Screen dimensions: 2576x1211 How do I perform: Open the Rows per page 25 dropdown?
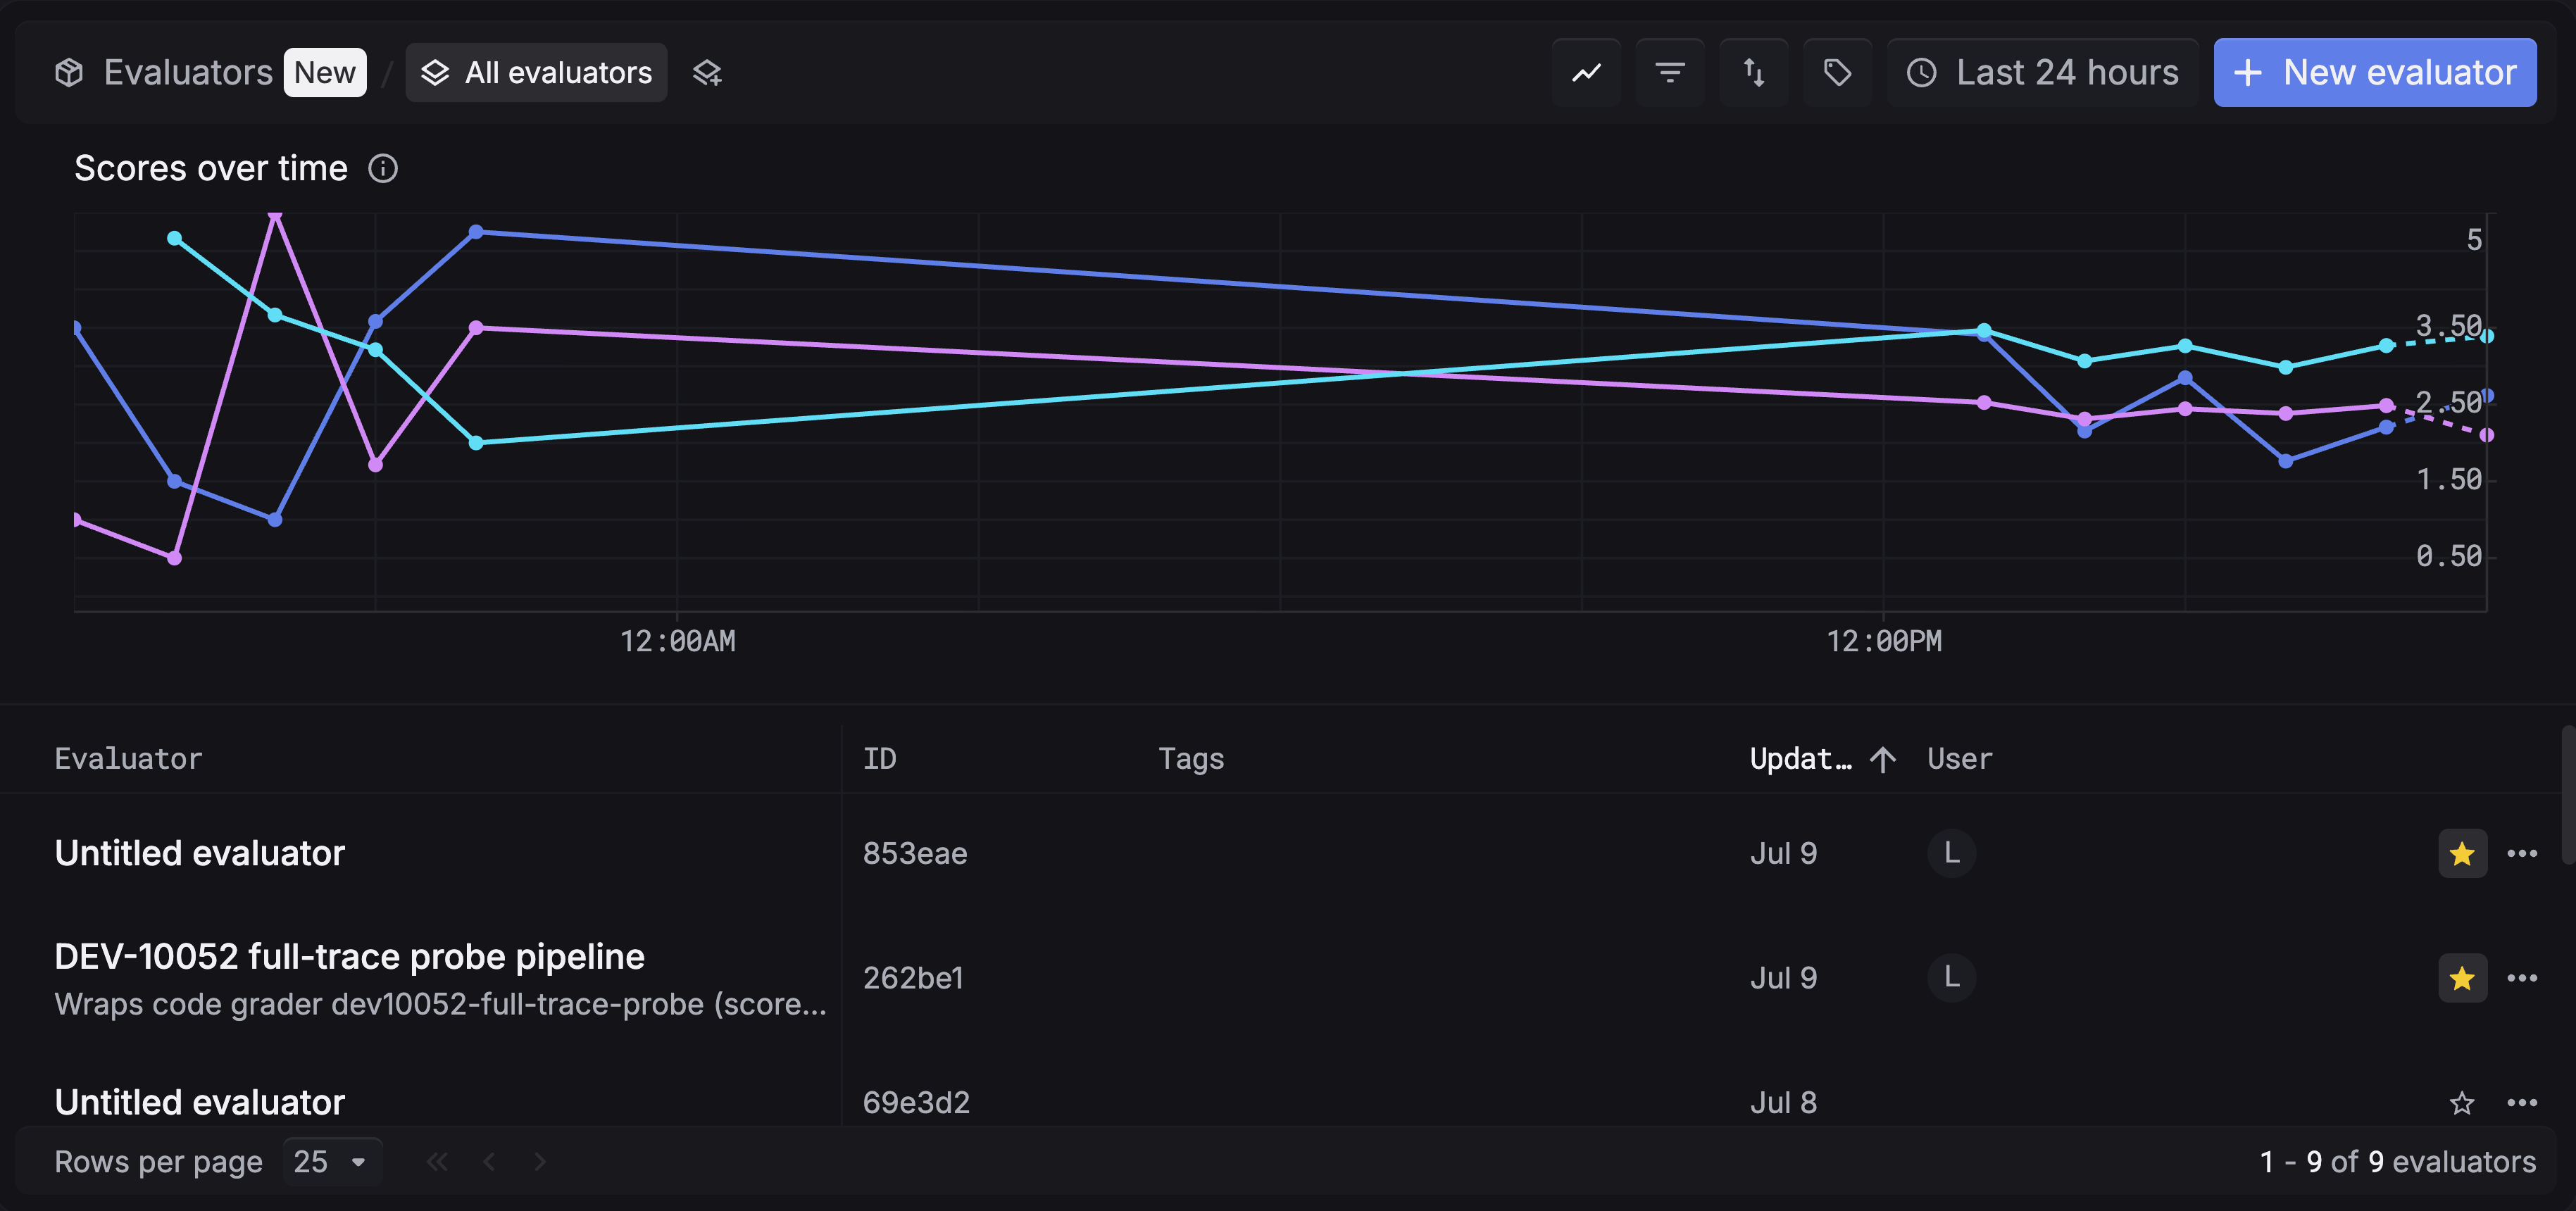332,1161
